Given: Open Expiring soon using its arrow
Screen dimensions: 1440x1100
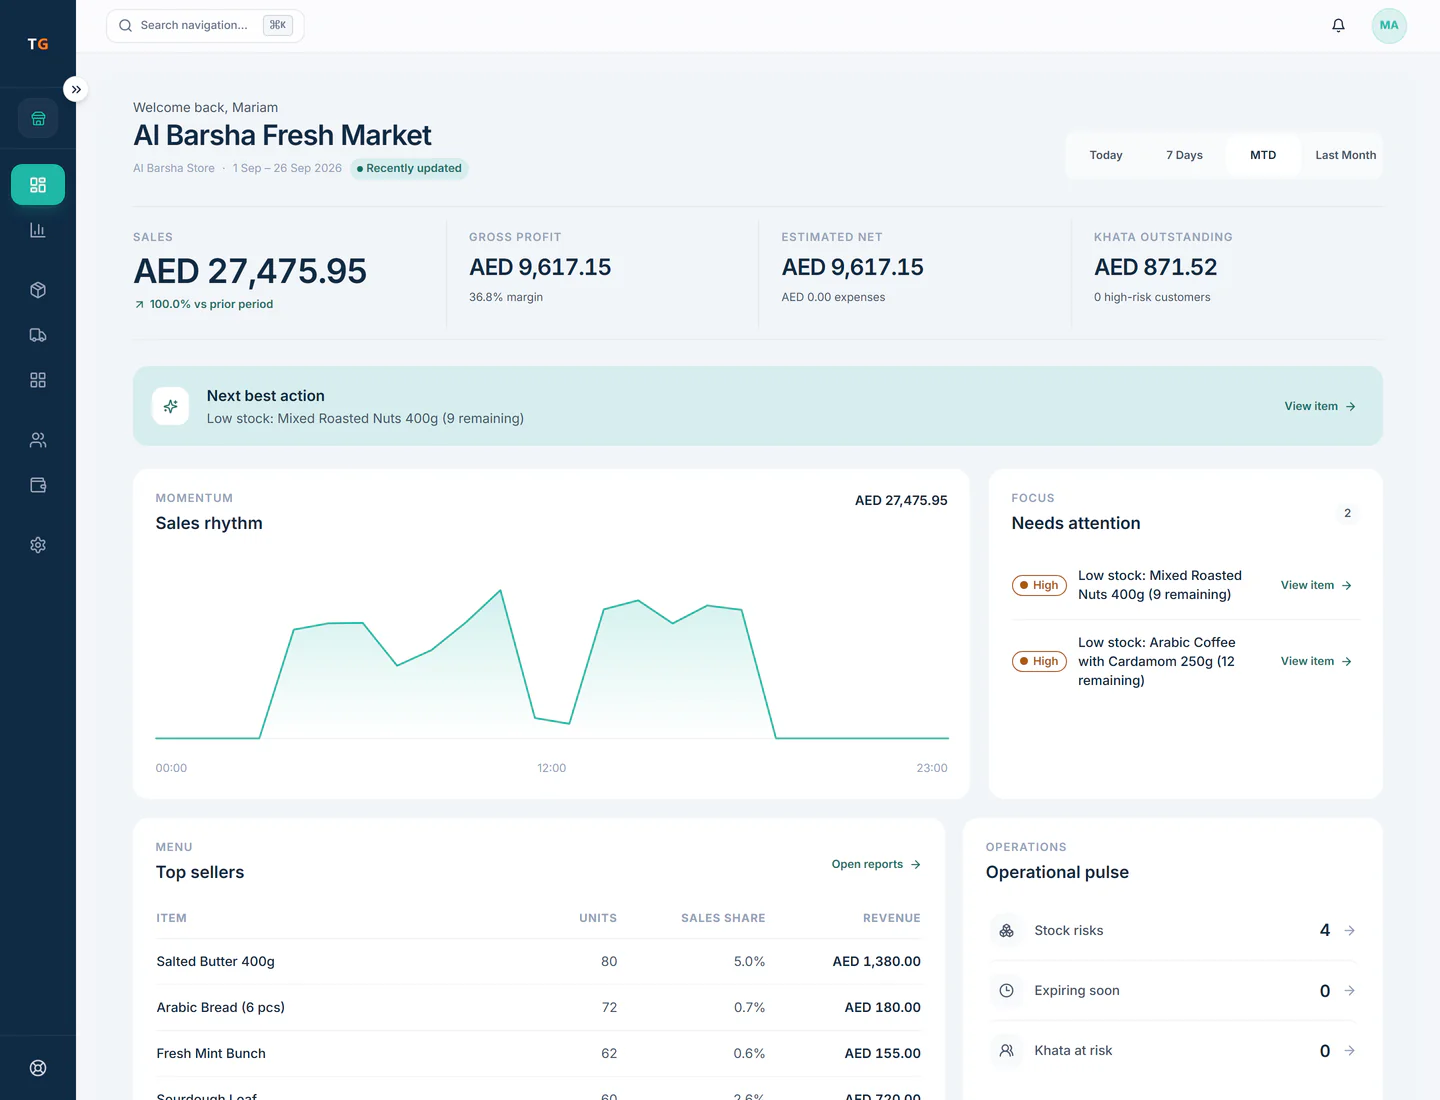Looking at the screenshot, I should 1349,990.
